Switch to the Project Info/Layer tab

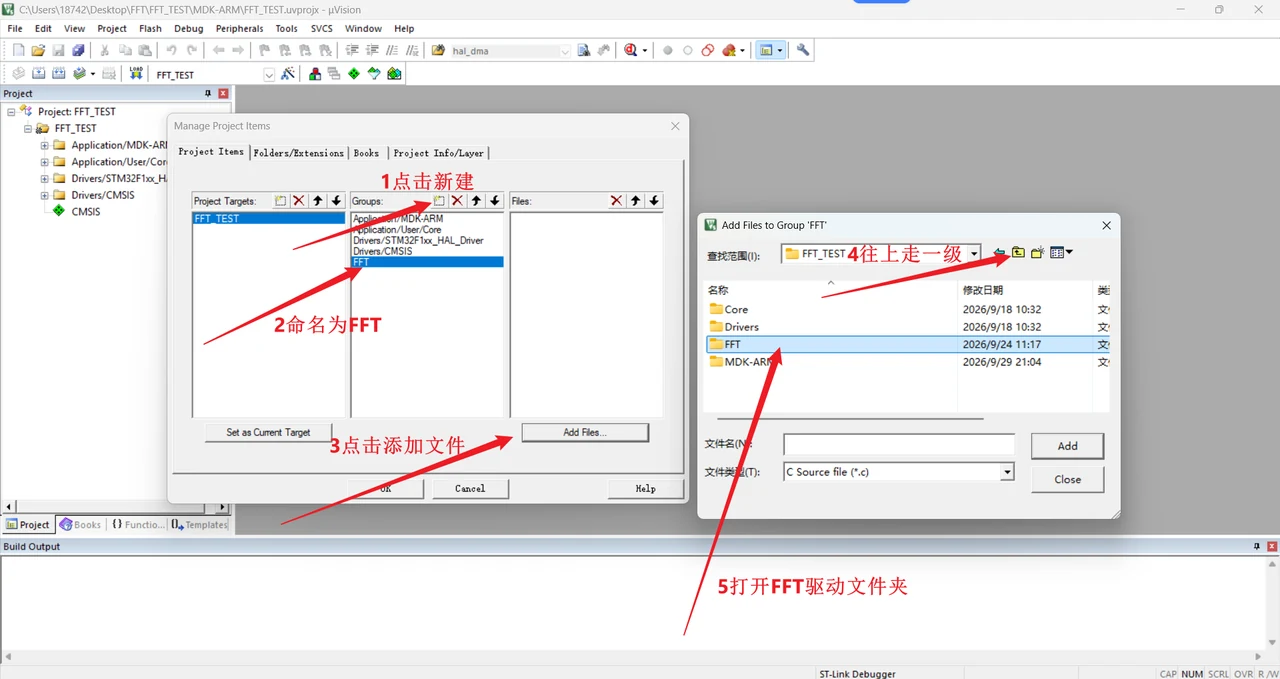point(439,153)
